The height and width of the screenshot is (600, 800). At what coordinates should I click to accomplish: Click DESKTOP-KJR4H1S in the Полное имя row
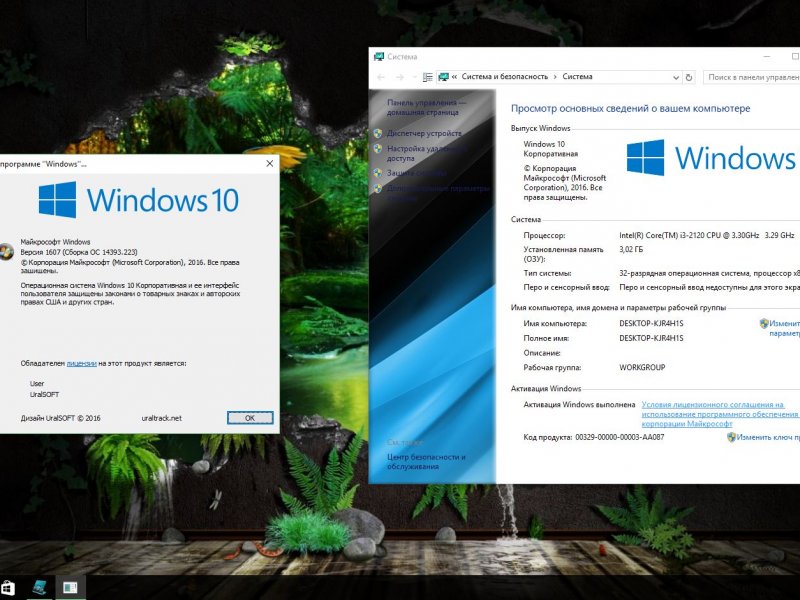click(651, 338)
